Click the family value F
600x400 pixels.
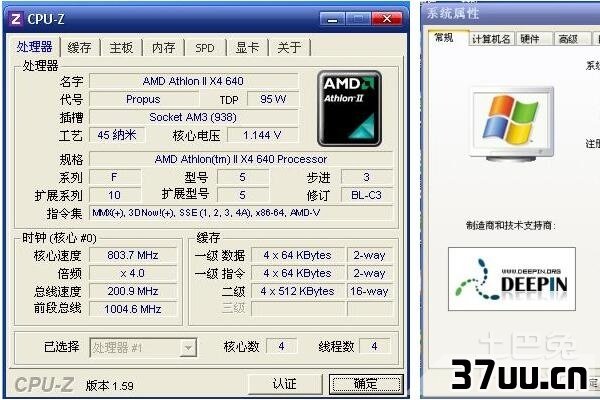click(x=114, y=177)
